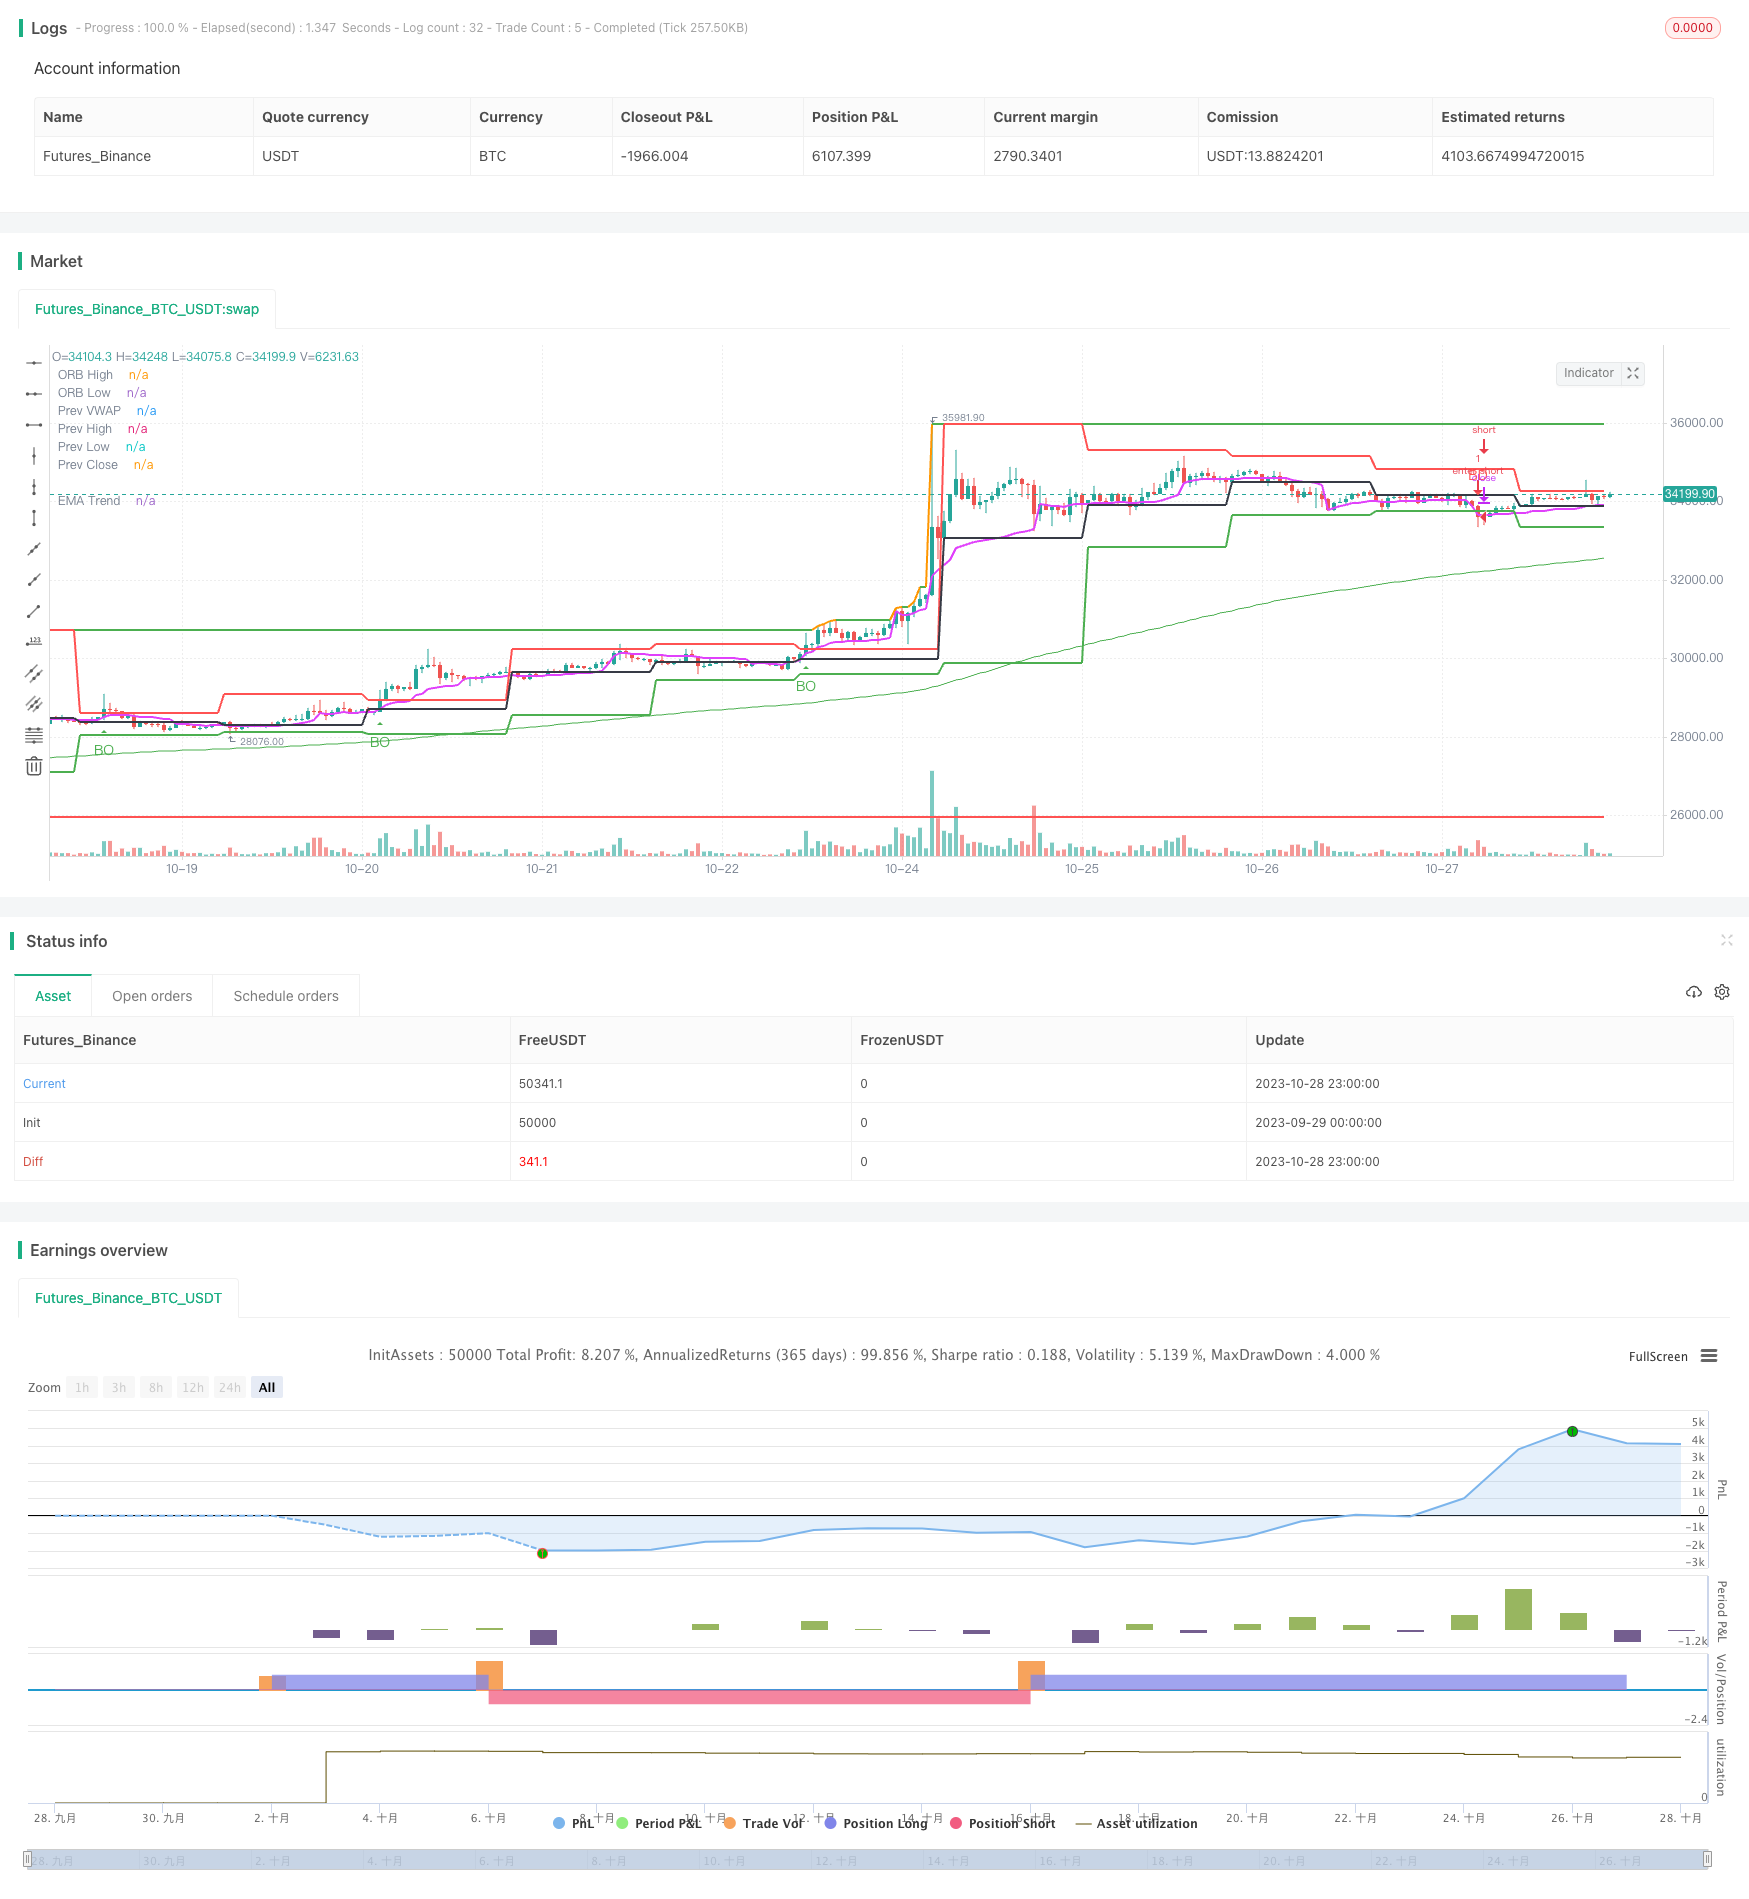Click the FreeUSDT value 50341.1

pos(541,1084)
